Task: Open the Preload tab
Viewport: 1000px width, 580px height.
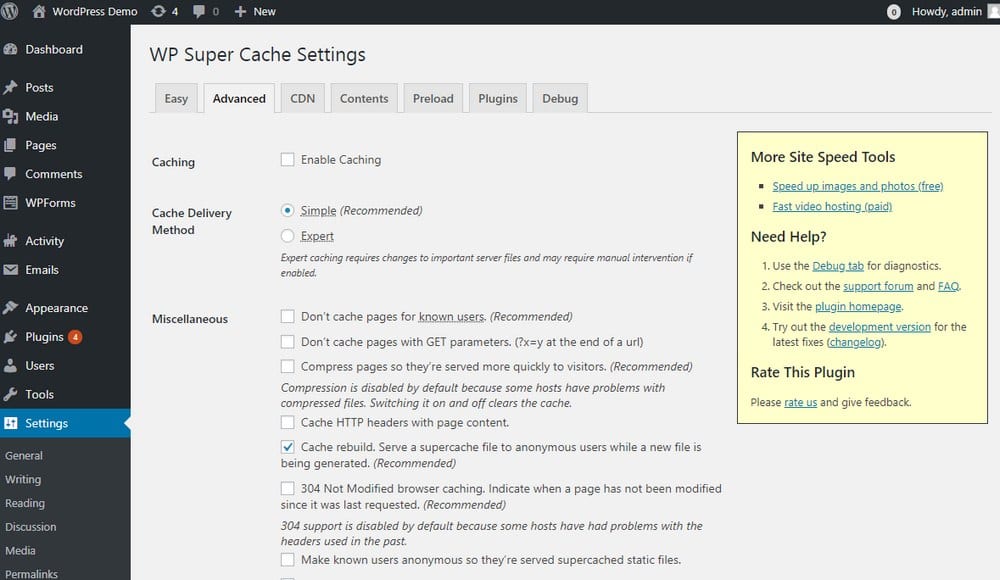Action: pyautogui.click(x=433, y=98)
